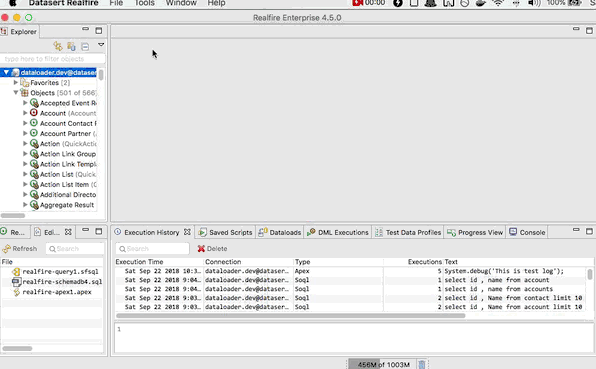Screen dimensions: 596x369
Task: Expand the Favorites (2) folder
Action: pyautogui.click(x=16, y=82)
